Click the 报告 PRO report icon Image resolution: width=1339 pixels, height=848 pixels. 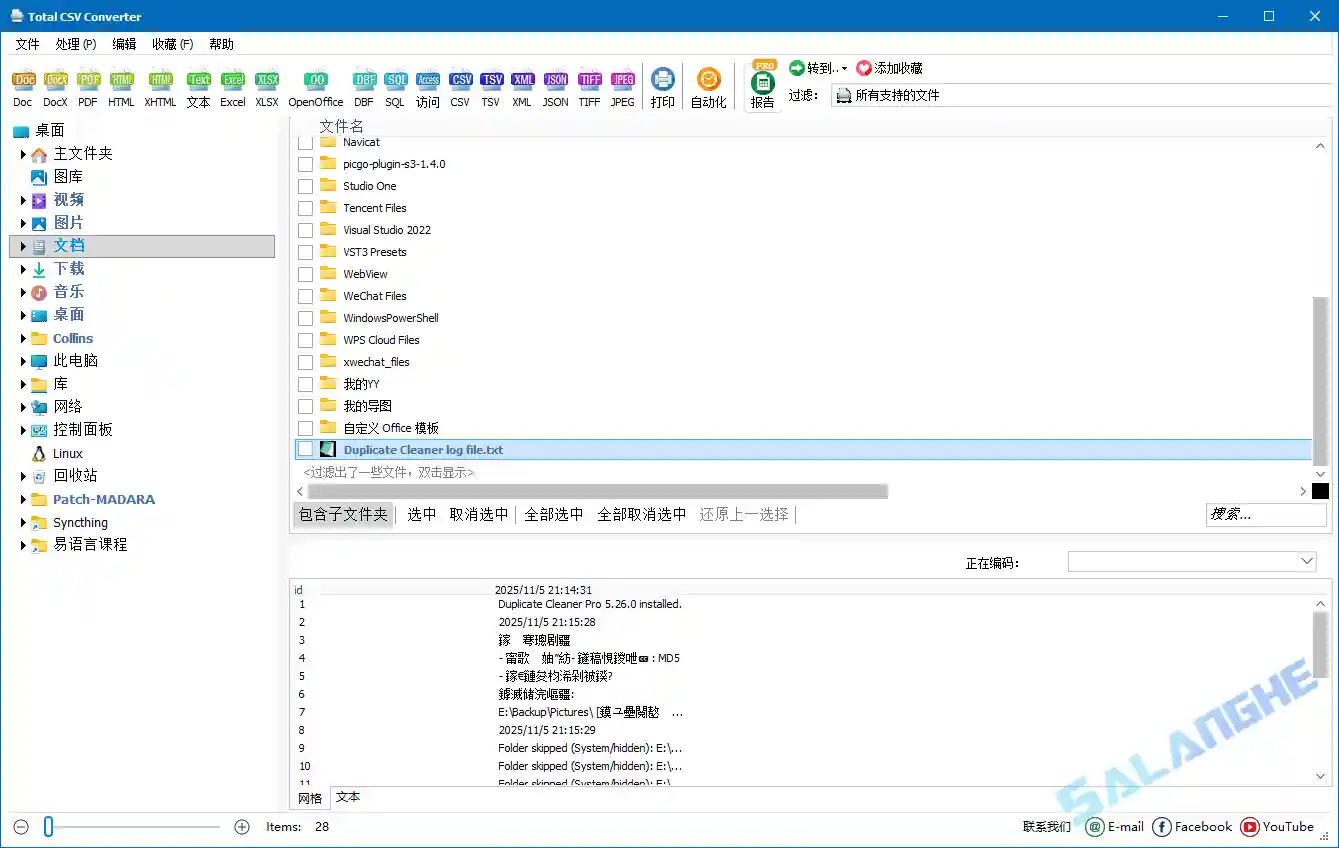761,87
